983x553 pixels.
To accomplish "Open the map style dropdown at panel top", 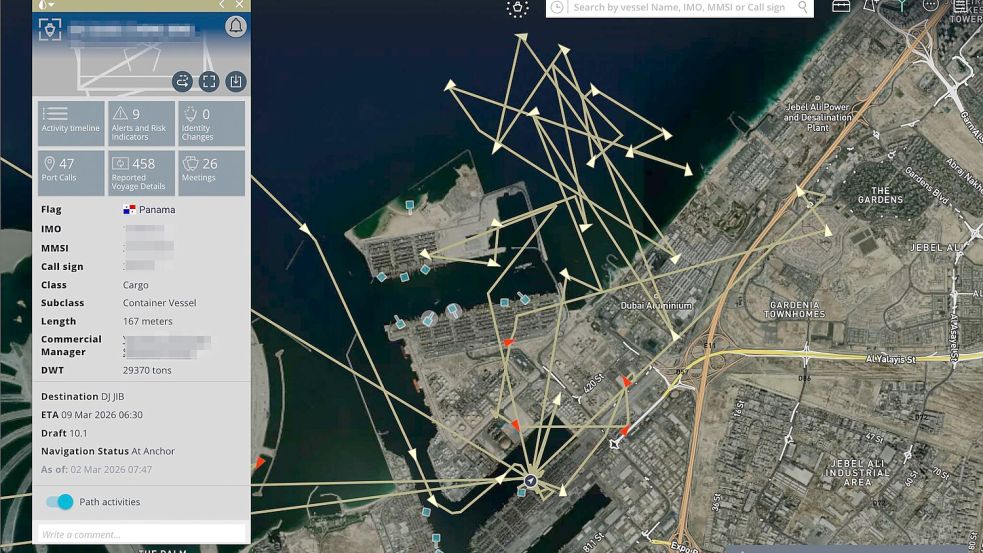I will (x=46, y=4).
